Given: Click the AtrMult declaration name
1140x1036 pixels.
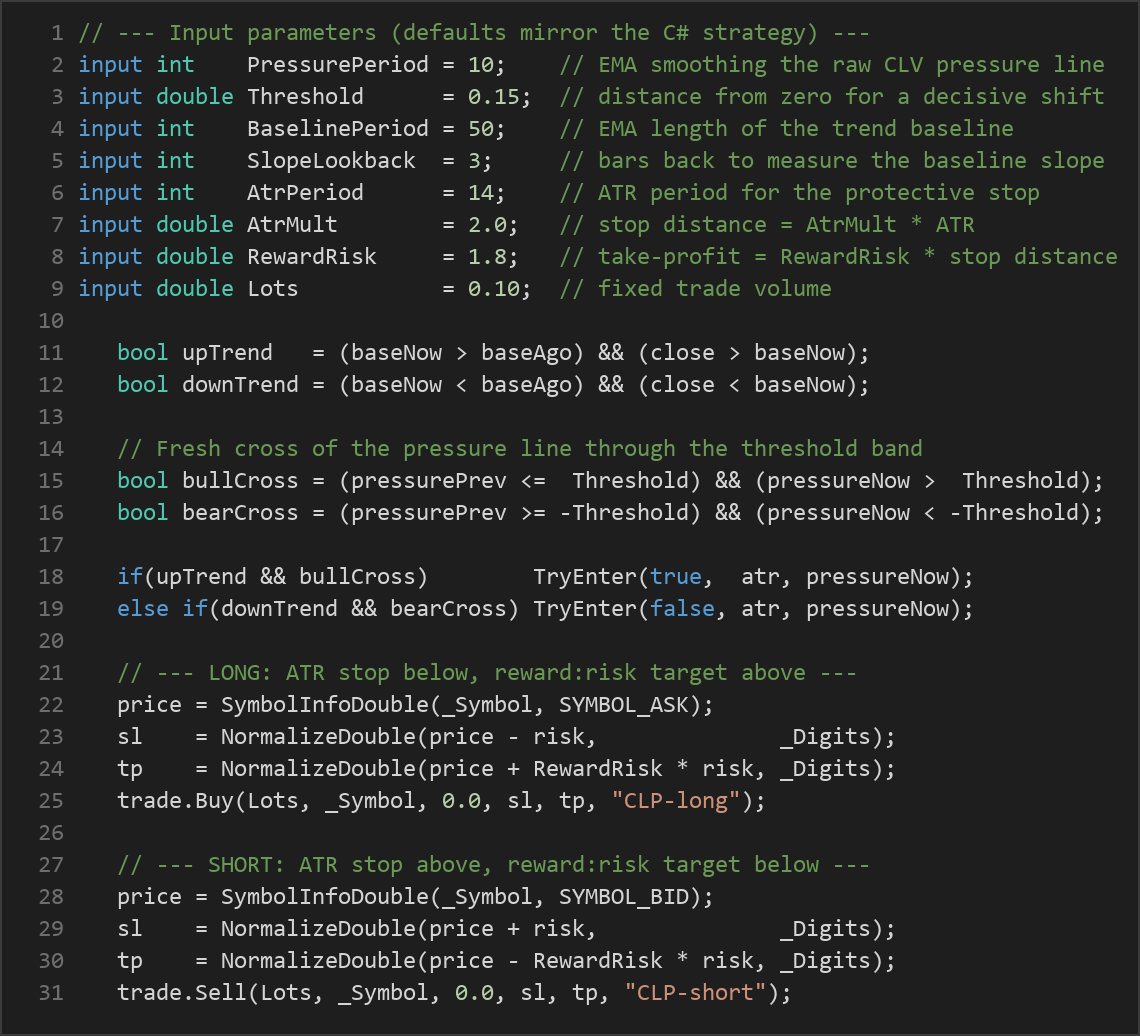Looking at the screenshot, I should [292, 225].
